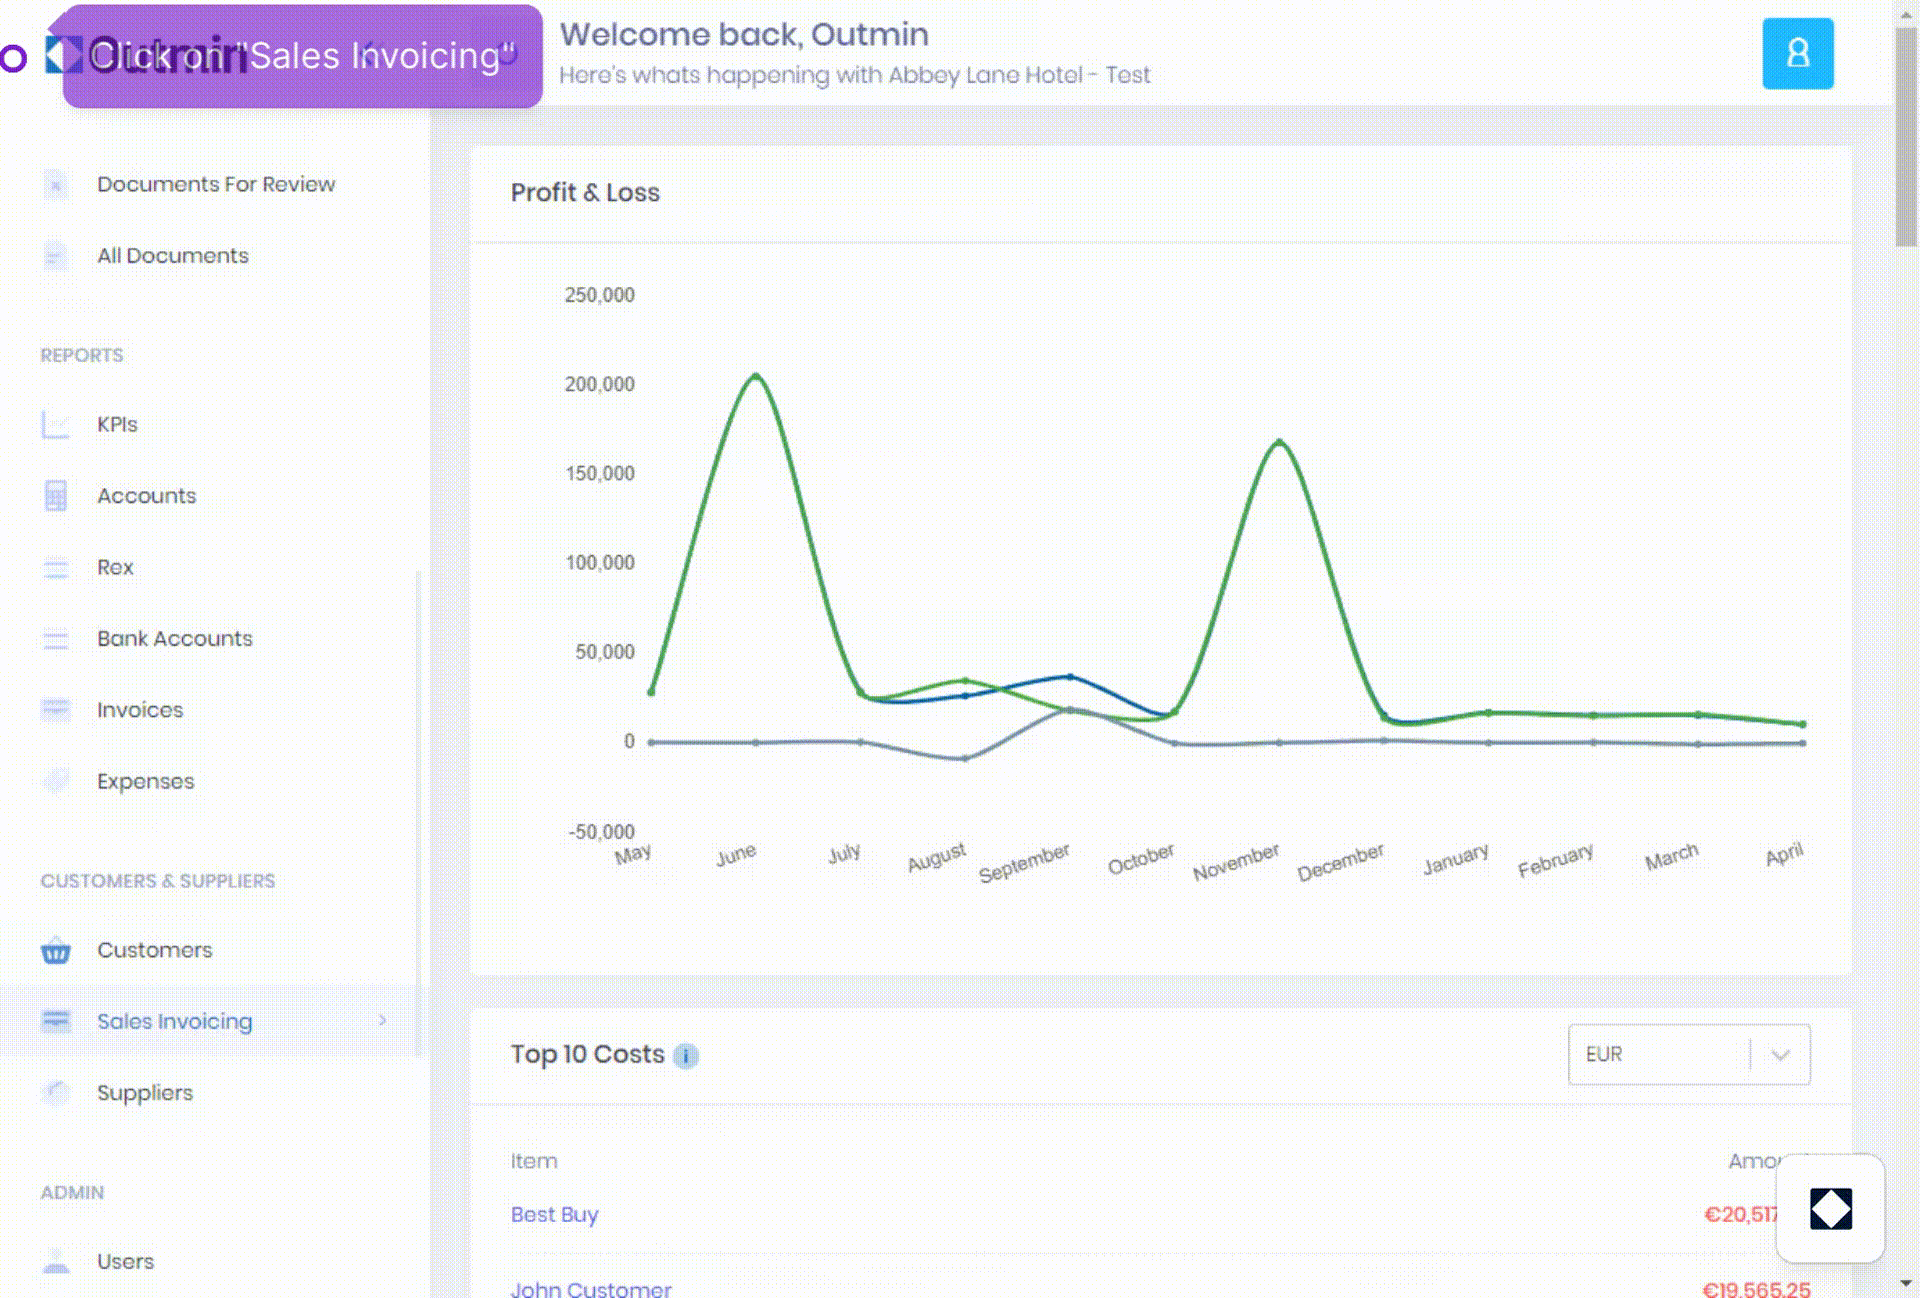
Task: Click the CUSTOMERS & SUPPLIERS section label
Action: point(158,882)
